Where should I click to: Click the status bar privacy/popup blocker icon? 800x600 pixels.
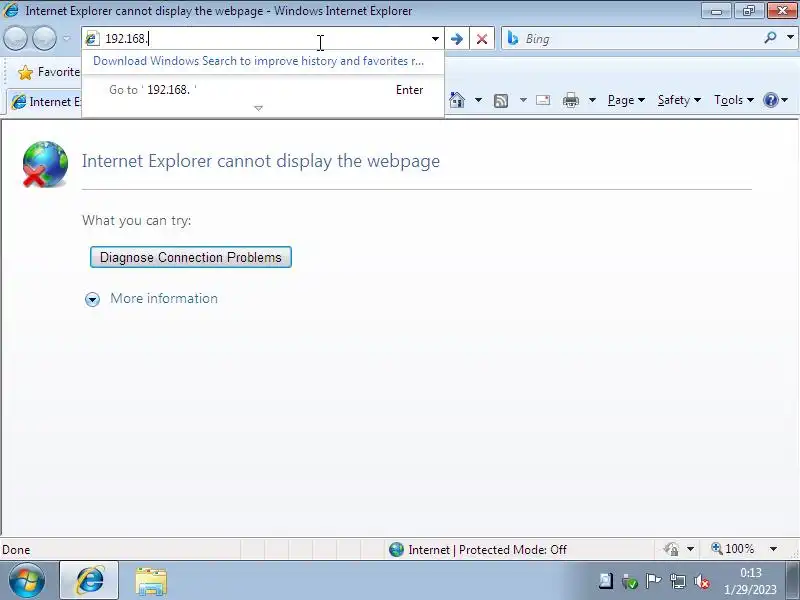[x=672, y=549]
